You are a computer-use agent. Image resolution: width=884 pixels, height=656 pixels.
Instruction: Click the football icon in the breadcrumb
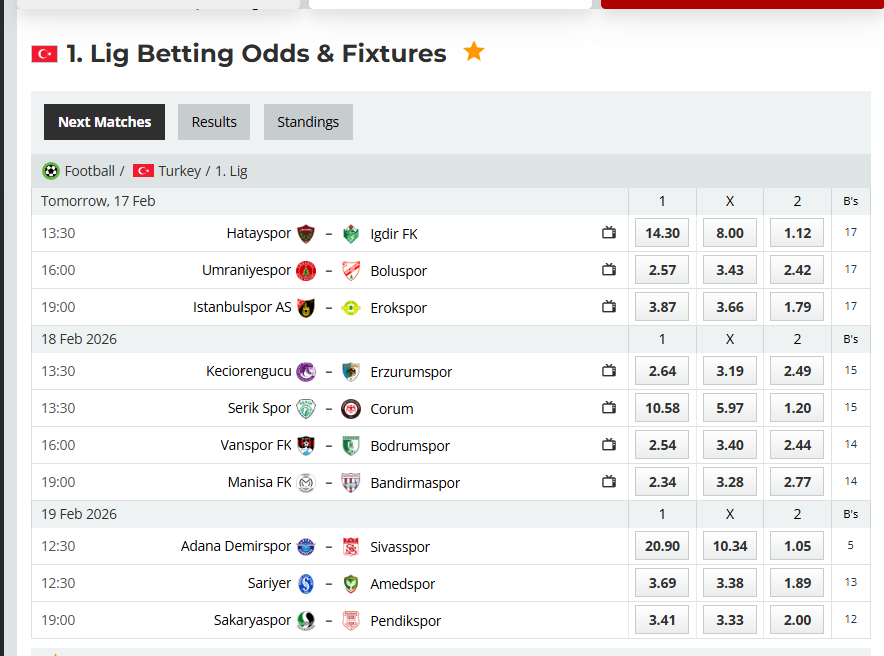(x=51, y=170)
